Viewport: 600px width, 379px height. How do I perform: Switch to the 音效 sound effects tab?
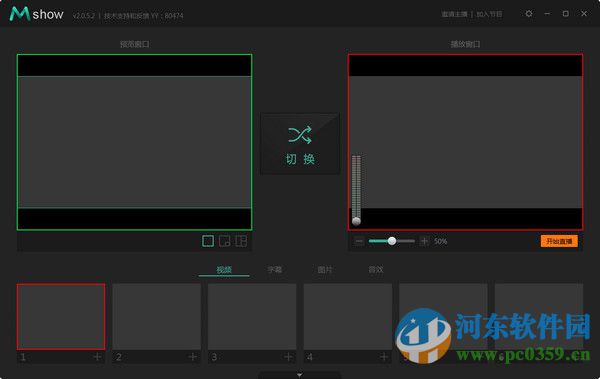tap(375, 270)
